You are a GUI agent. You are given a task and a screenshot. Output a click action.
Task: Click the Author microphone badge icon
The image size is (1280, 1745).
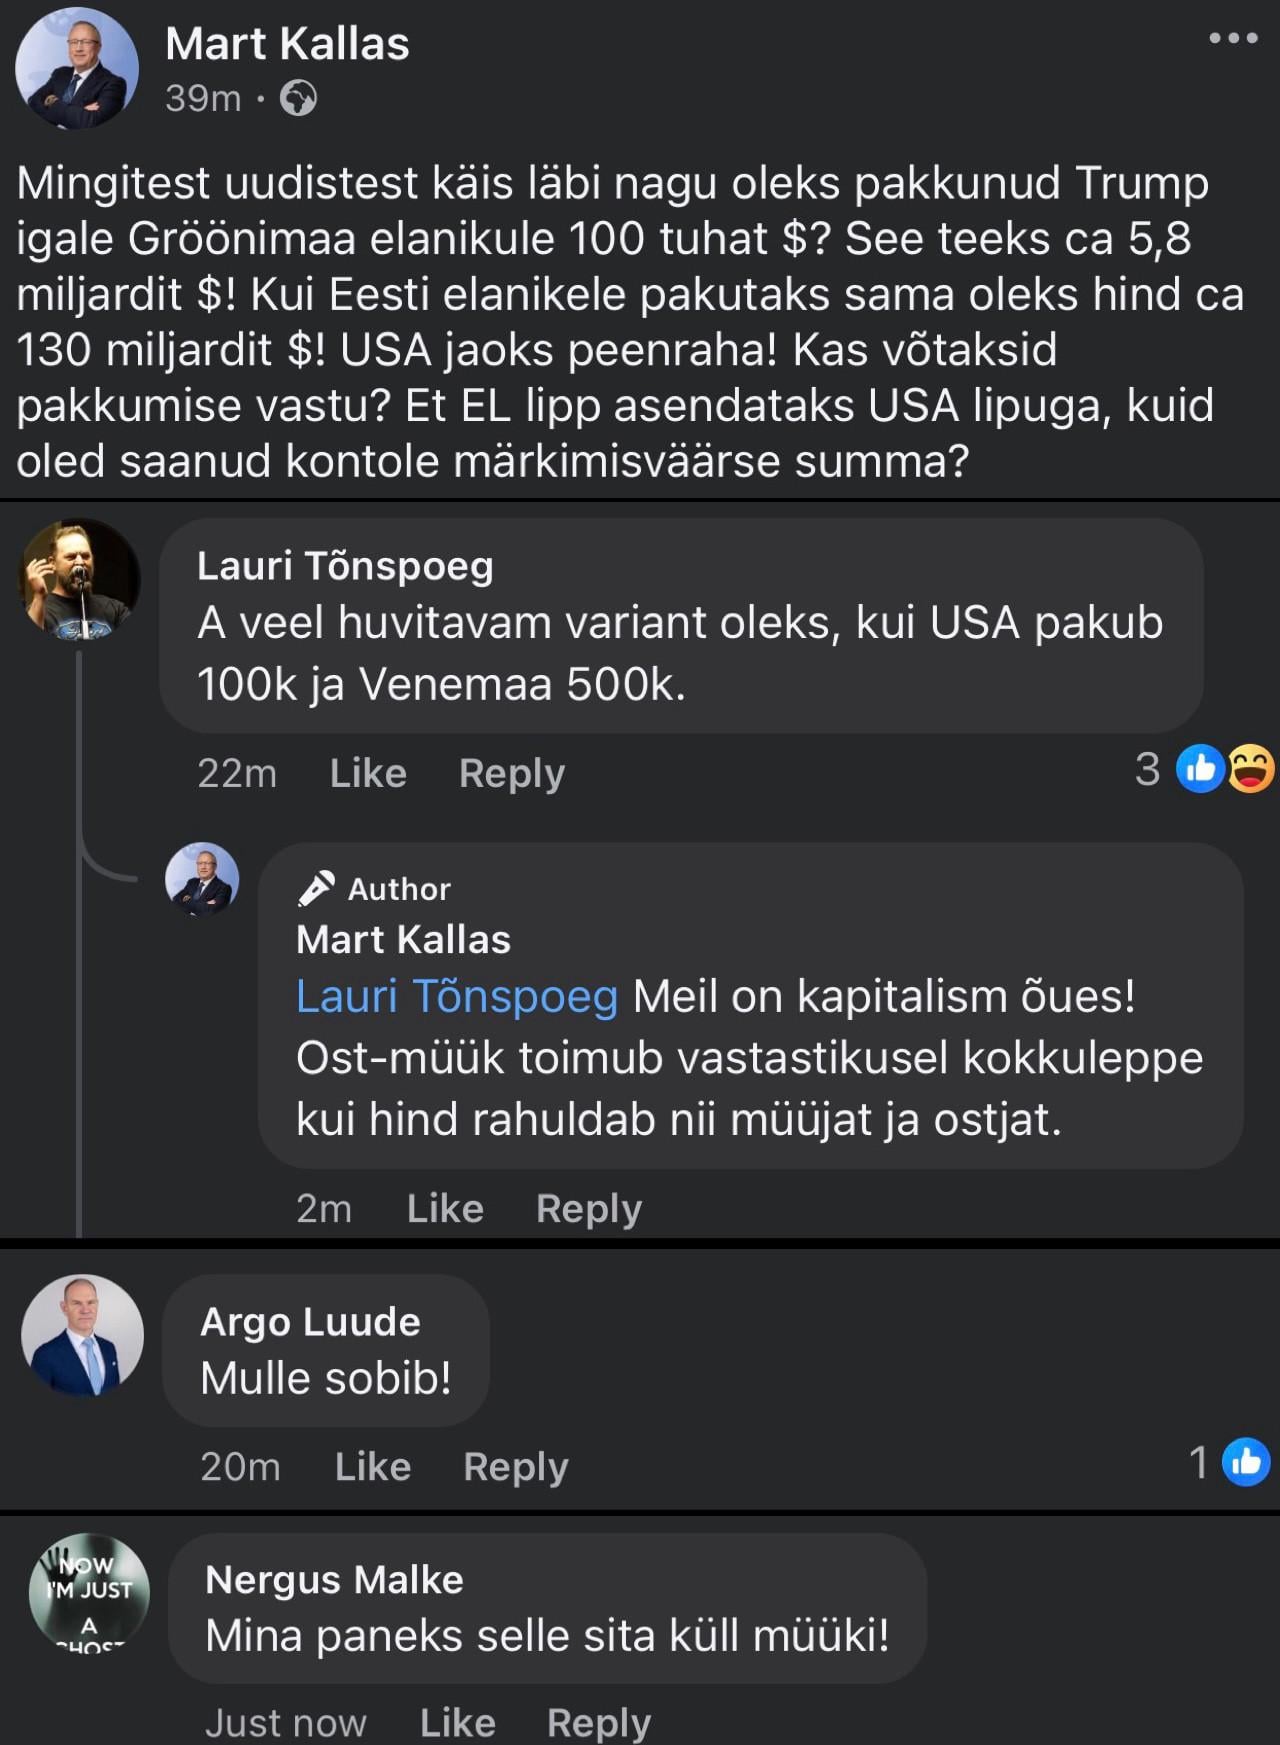[316, 888]
